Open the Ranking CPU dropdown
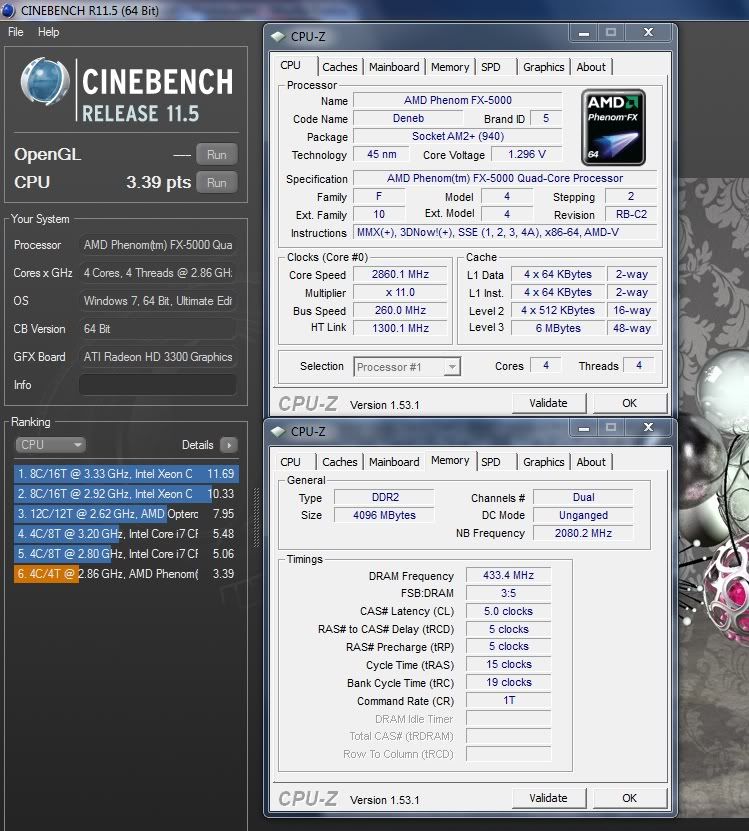This screenshot has height=831, width=749. click(x=51, y=445)
